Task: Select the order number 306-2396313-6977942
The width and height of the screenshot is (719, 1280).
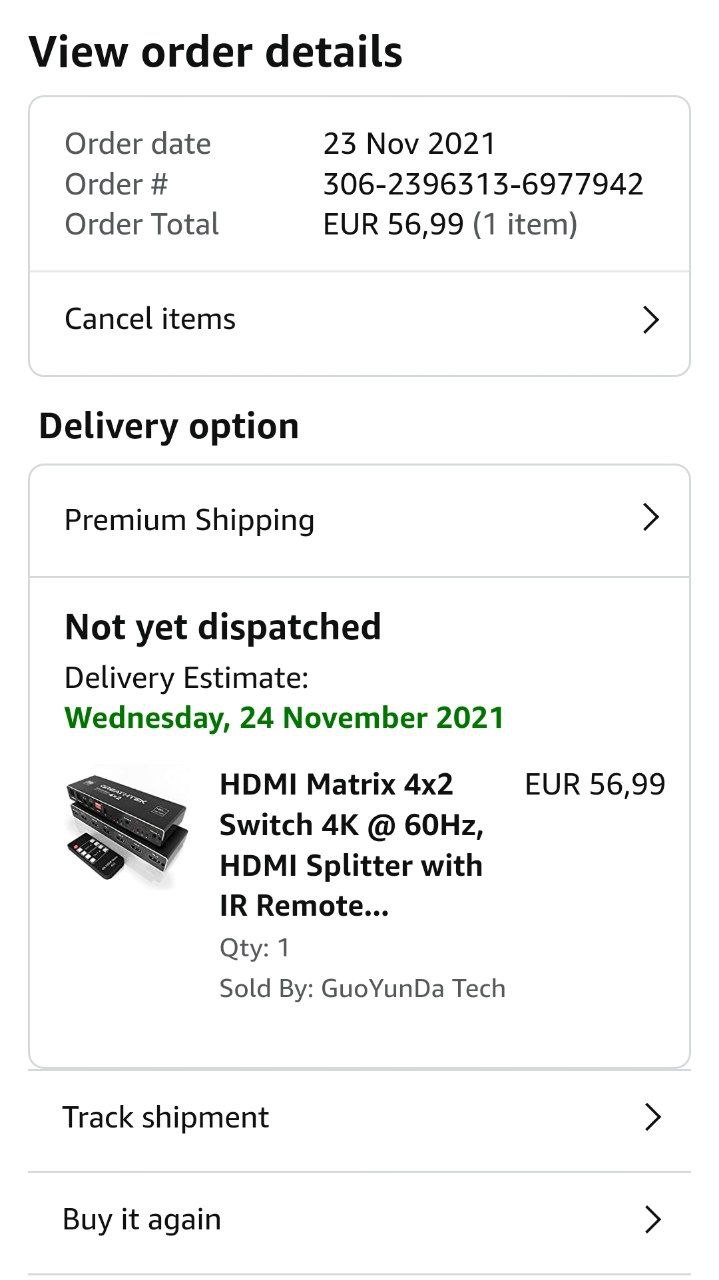Action: pos(483,184)
